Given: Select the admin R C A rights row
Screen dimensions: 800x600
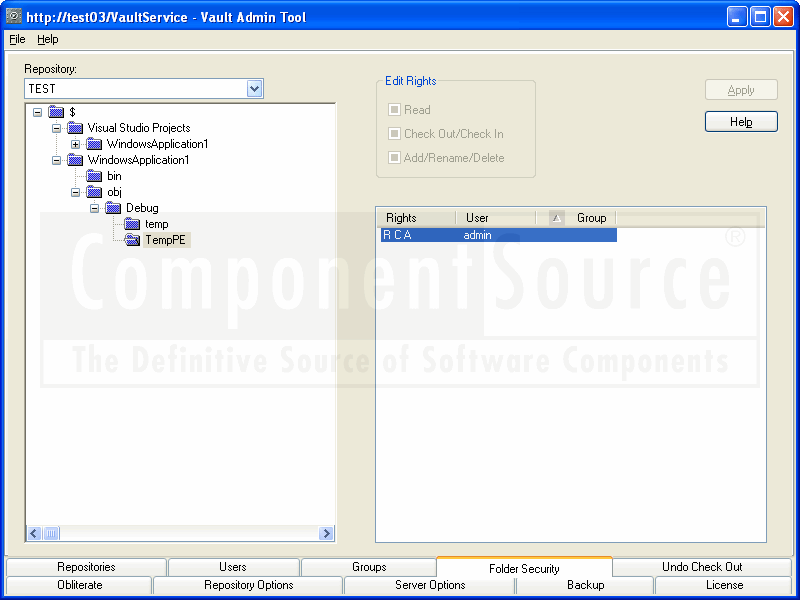Looking at the screenshot, I should click(498, 235).
